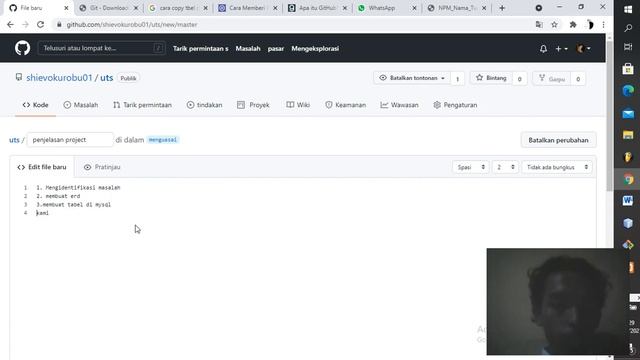
Task: Switch to the Kode tab
Action: point(36,105)
